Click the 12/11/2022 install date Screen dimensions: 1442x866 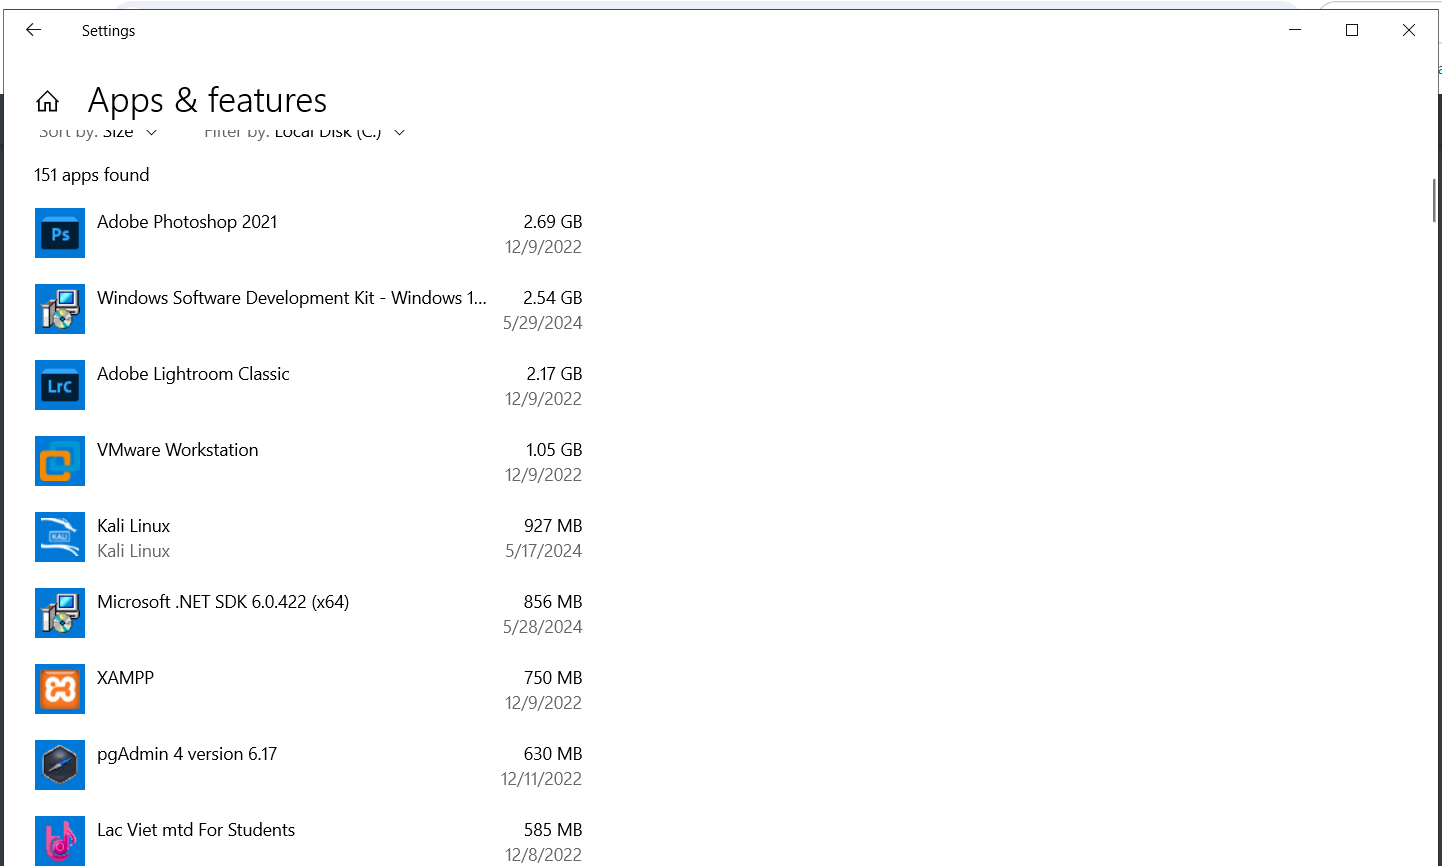542,779
